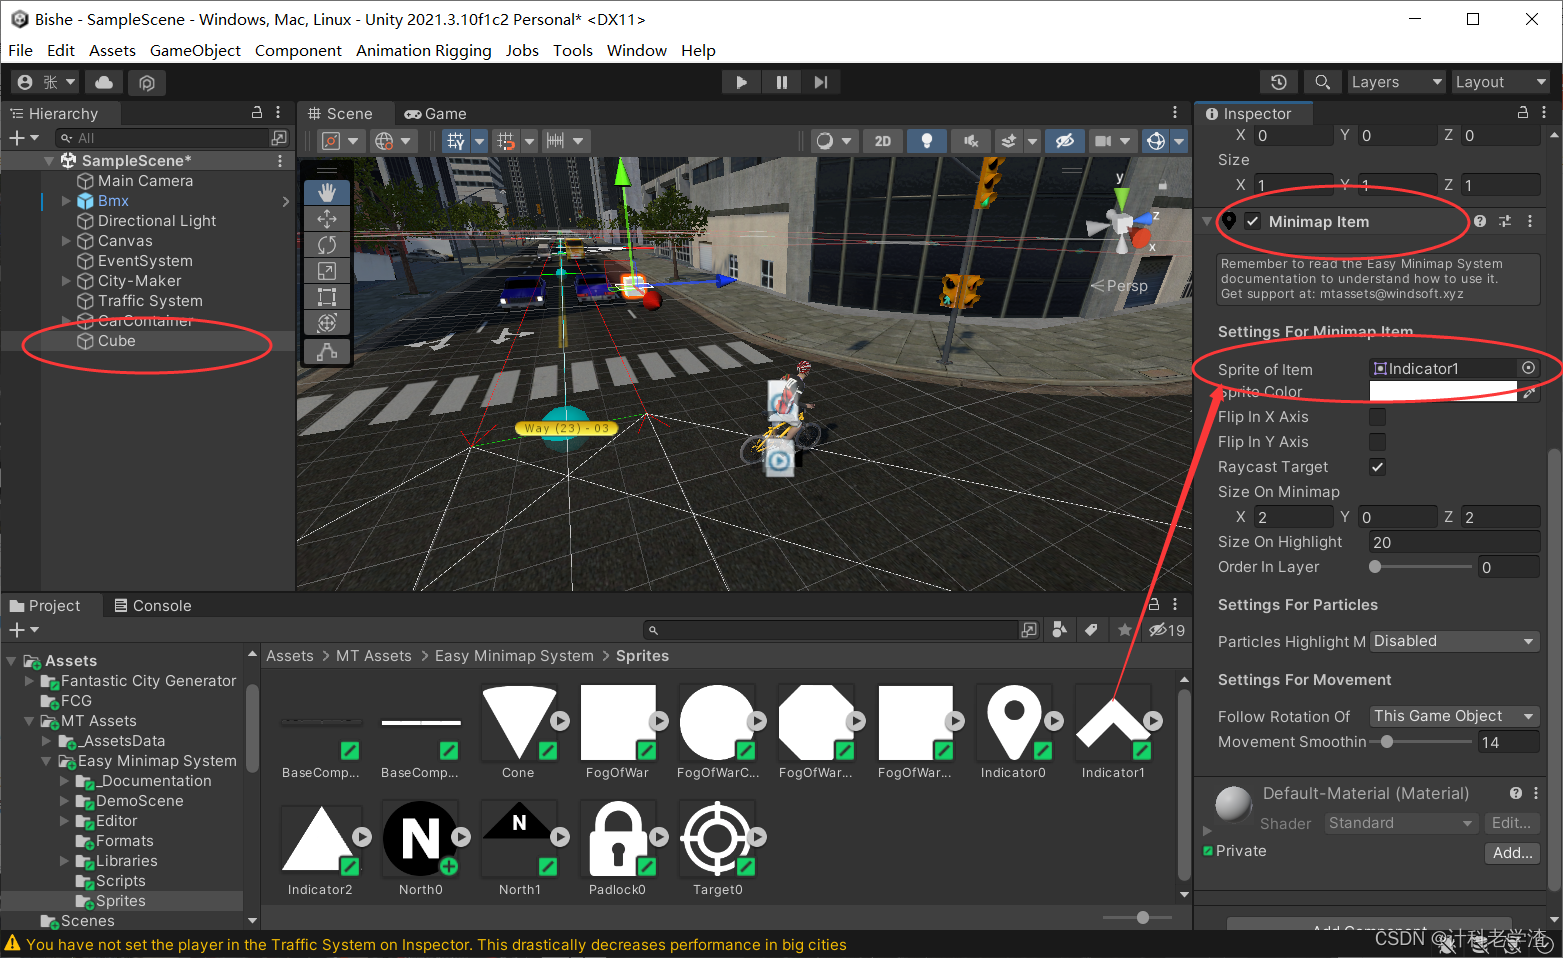Open the Layers dropdown
The height and width of the screenshot is (958, 1563).
click(1396, 81)
